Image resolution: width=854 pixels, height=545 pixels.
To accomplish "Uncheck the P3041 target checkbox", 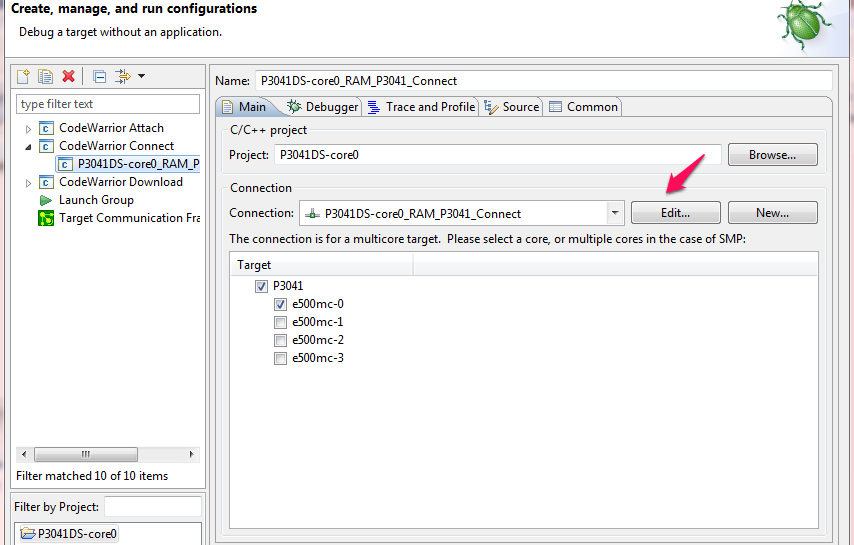I will point(262,286).
